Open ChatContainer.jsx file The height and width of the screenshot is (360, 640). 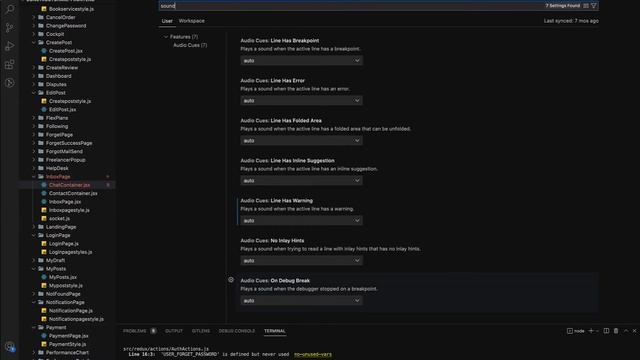[x=69, y=185]
